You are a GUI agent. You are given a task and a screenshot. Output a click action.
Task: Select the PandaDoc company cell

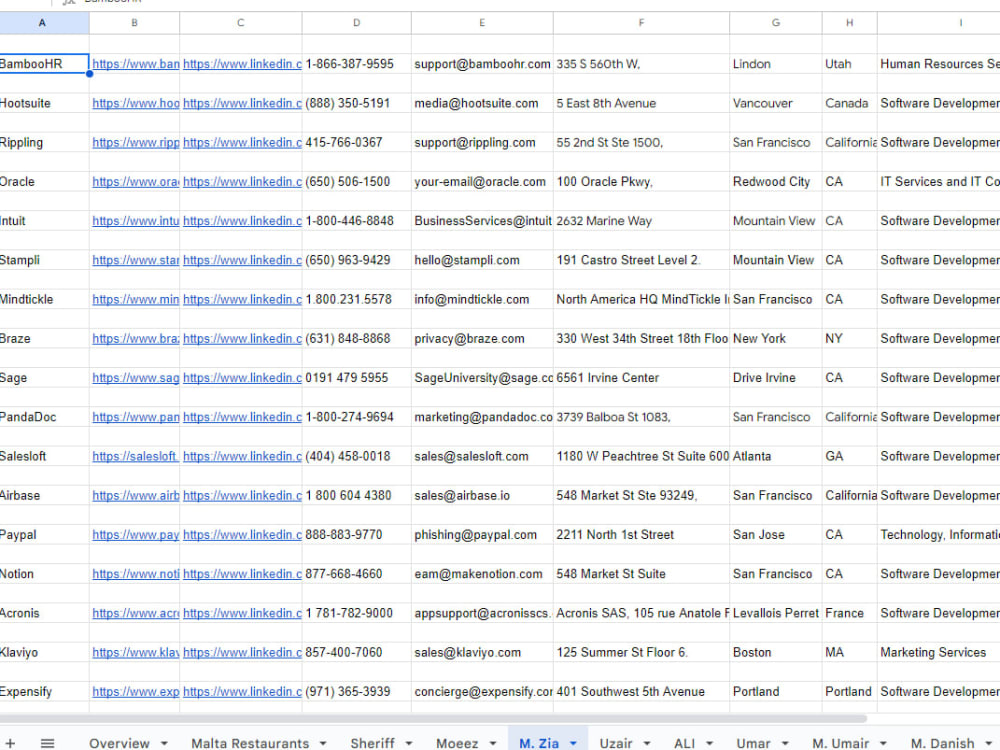coord(44,417)
